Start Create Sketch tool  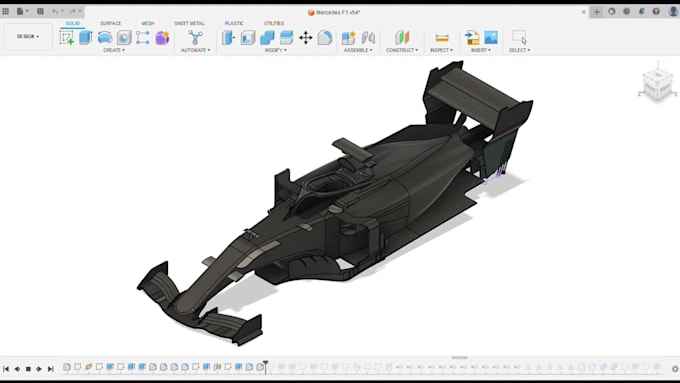pos(67,38)
